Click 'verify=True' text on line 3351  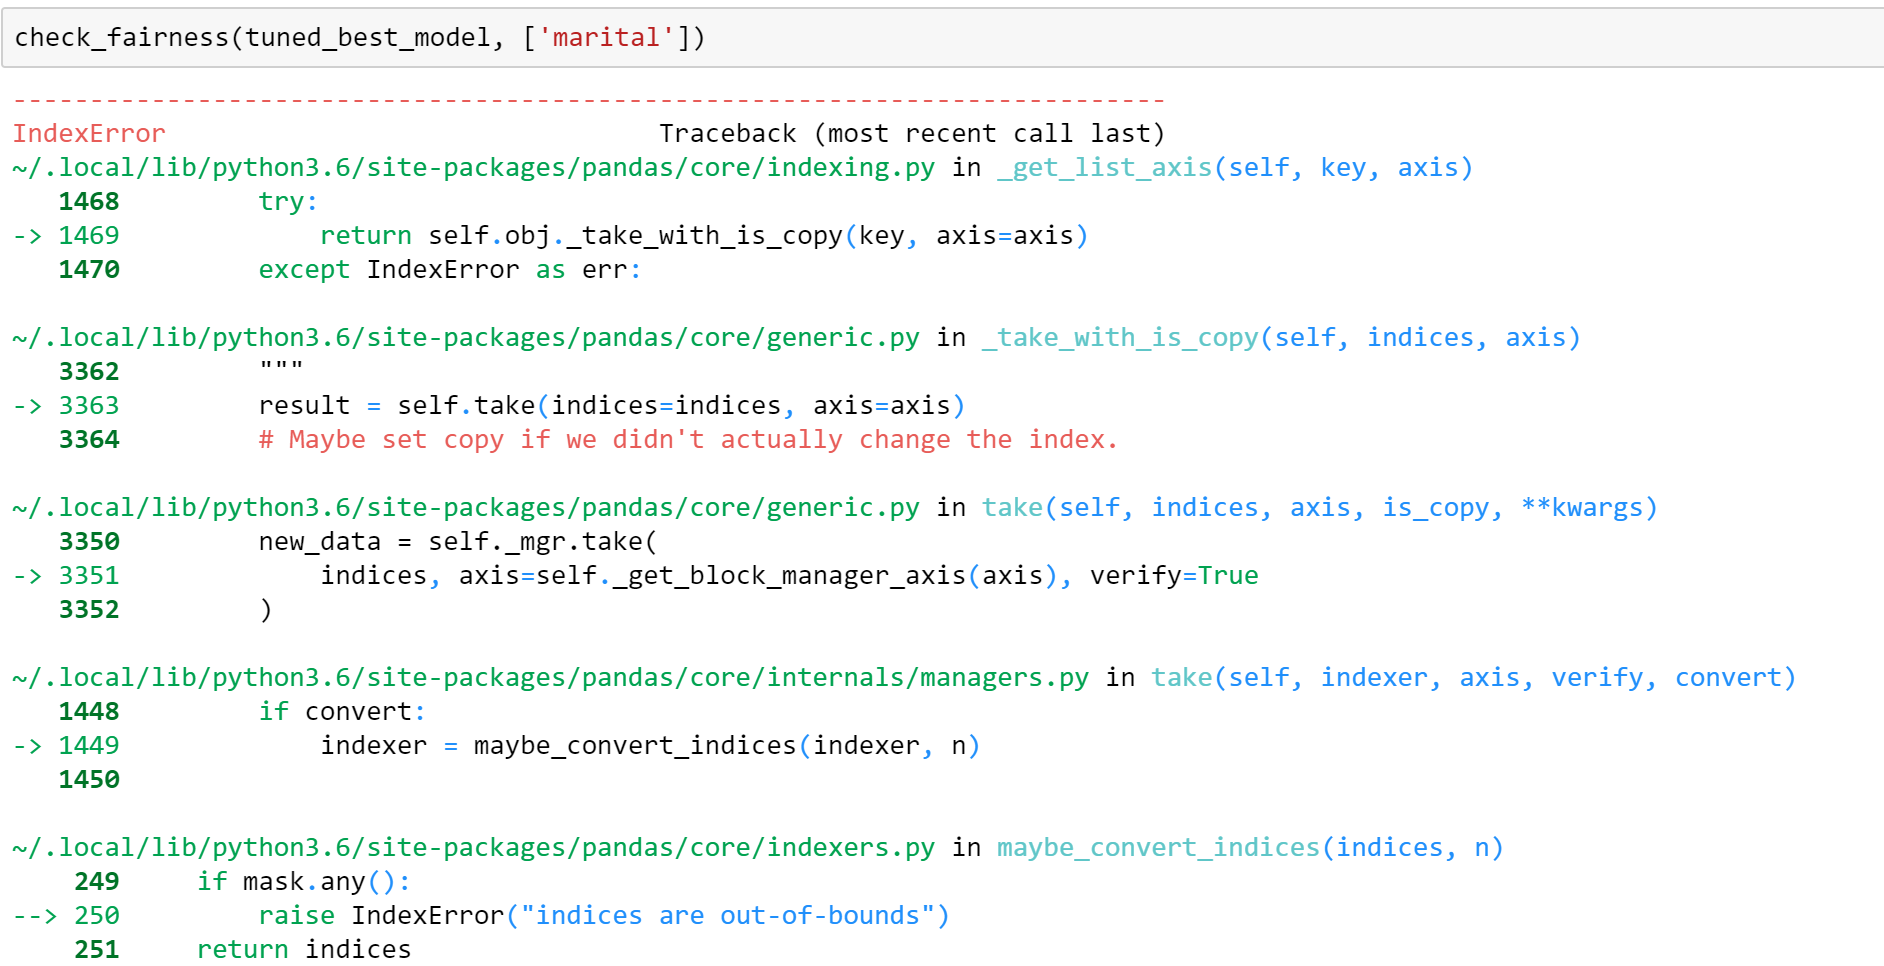pos(1174,576)
